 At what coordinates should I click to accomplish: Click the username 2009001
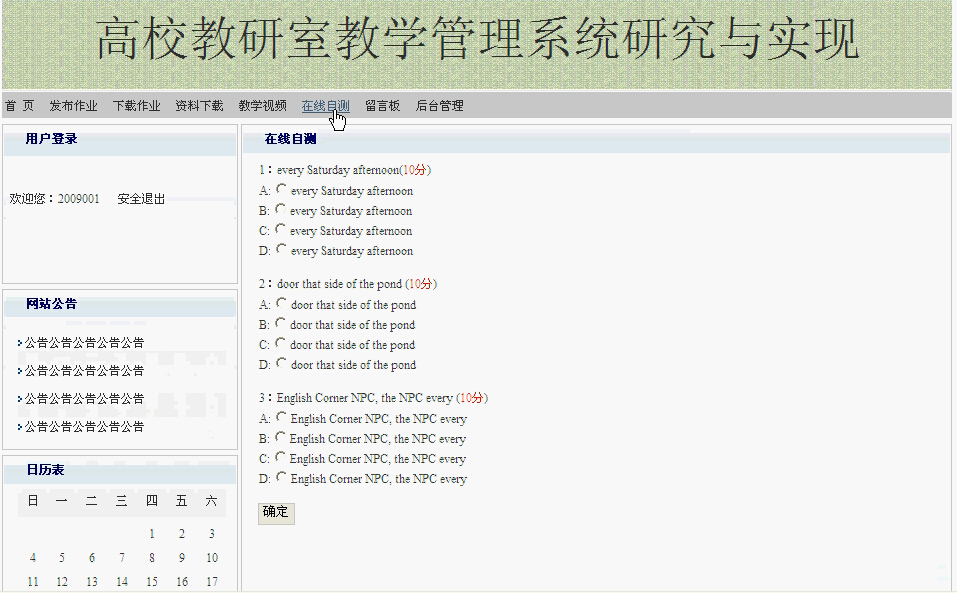point(79,199)
